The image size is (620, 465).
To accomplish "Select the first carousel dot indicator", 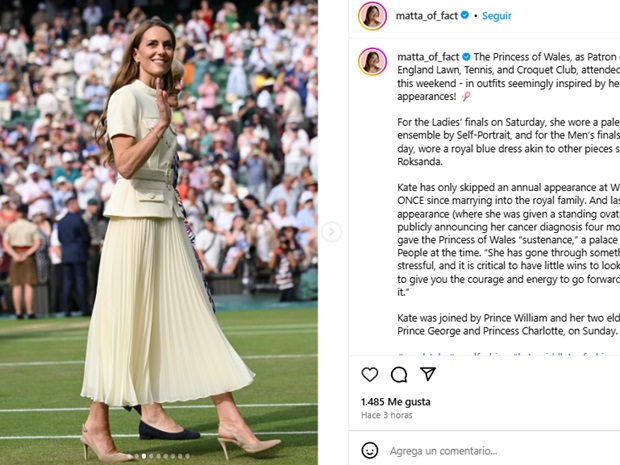I will [136, 456].
